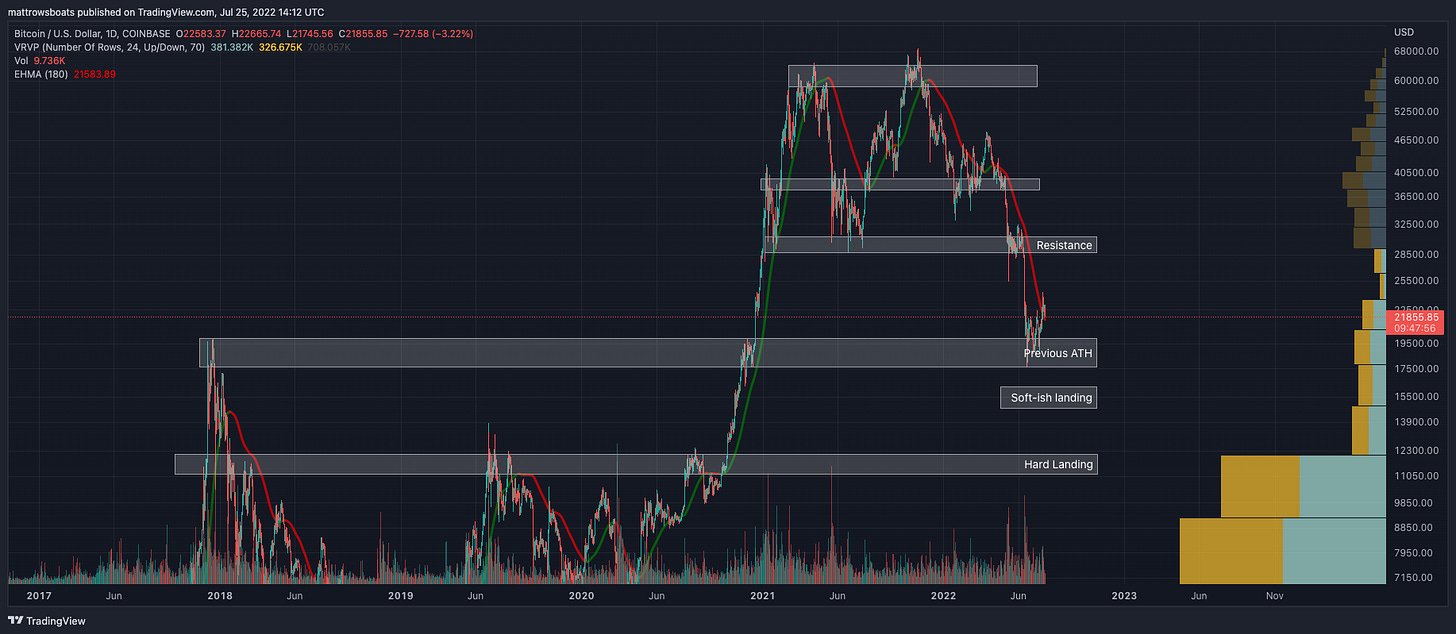The height and width of the screenshot is (634, 1456).
Task: Click the 11050.00 price axis label
Action: tap(1416, 476)
